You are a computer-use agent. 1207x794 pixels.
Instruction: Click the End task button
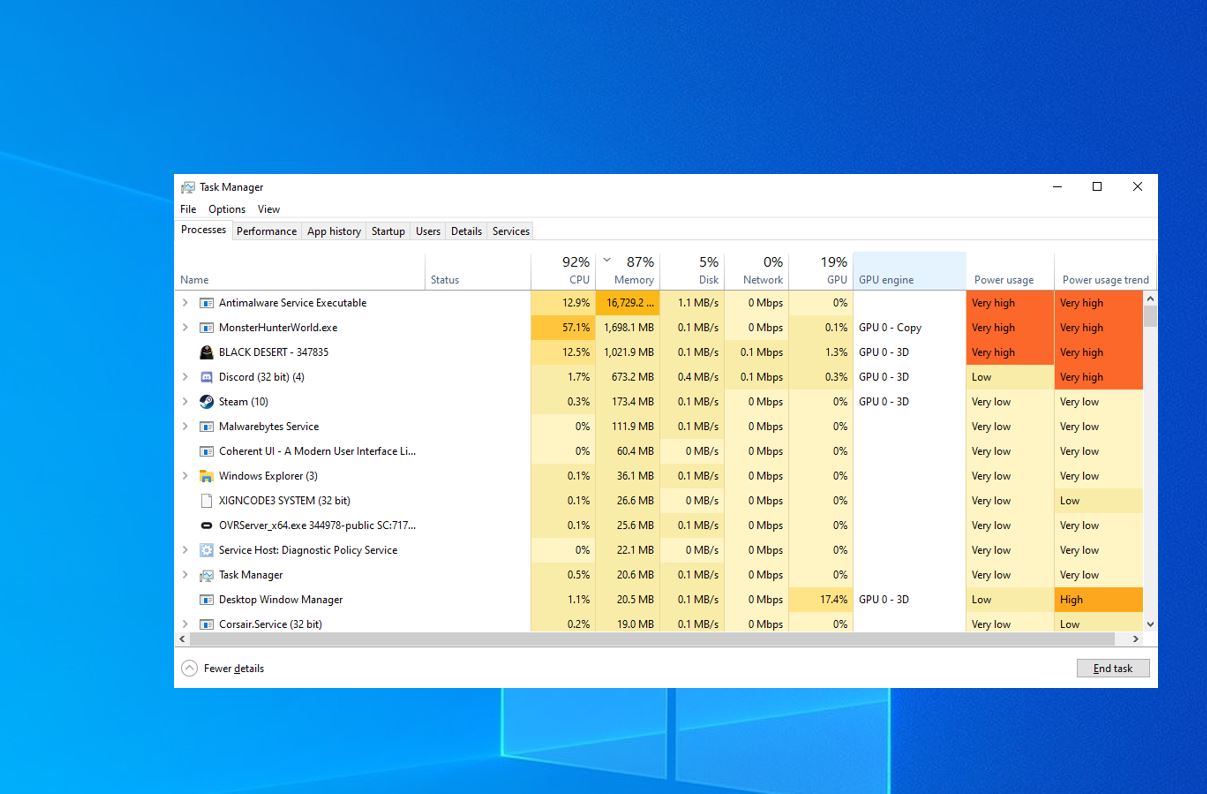click(x=1112, y=667)
